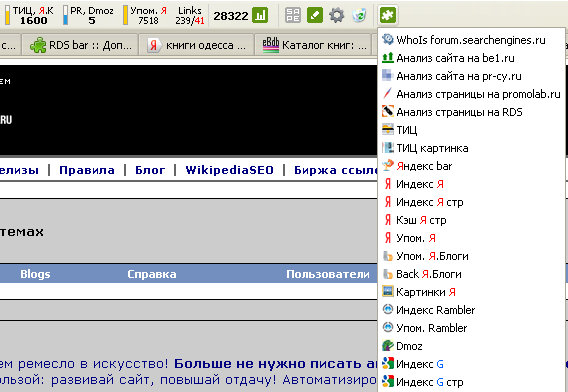Click the Яндекс bar cocktail icon
The image size is (568, 392).
388,166
